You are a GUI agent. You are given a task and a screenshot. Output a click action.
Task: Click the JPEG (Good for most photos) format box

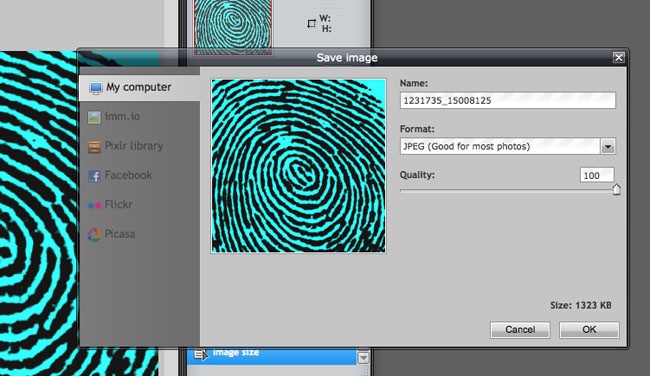pos(500,146)
